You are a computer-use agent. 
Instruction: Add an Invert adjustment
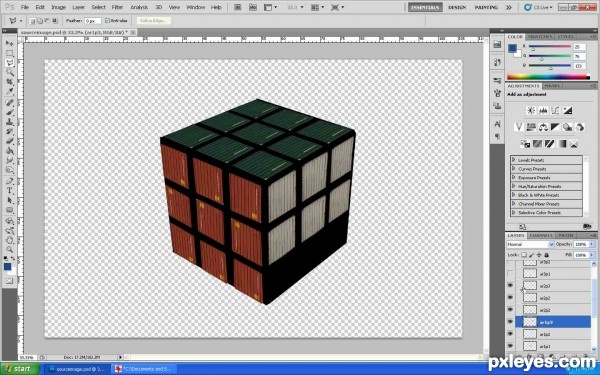coord(525,144)
